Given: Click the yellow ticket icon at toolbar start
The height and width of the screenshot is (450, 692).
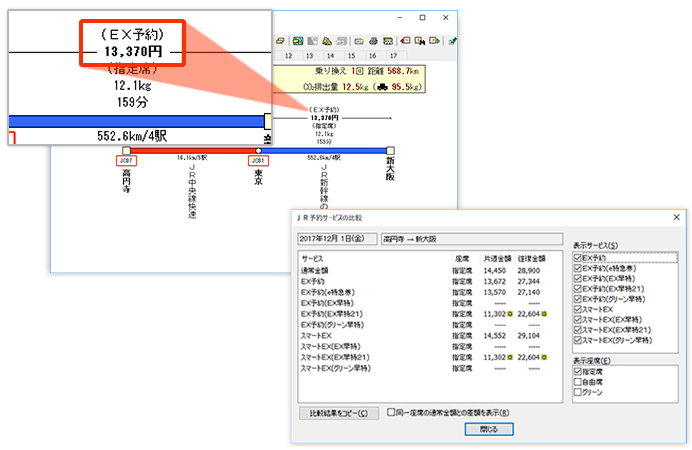Looking at the screenshot, I should point(280,41).
